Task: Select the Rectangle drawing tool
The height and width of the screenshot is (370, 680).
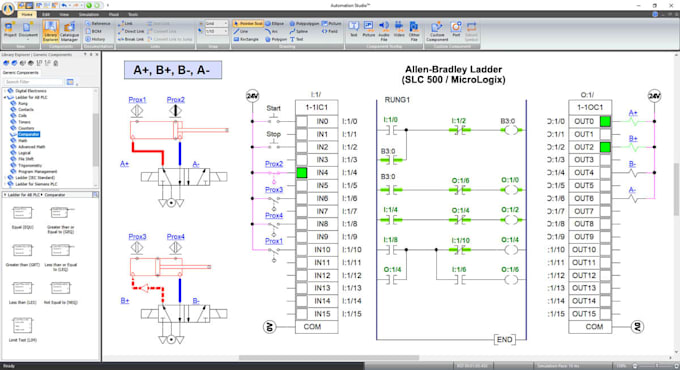Action: coord(246,39)
